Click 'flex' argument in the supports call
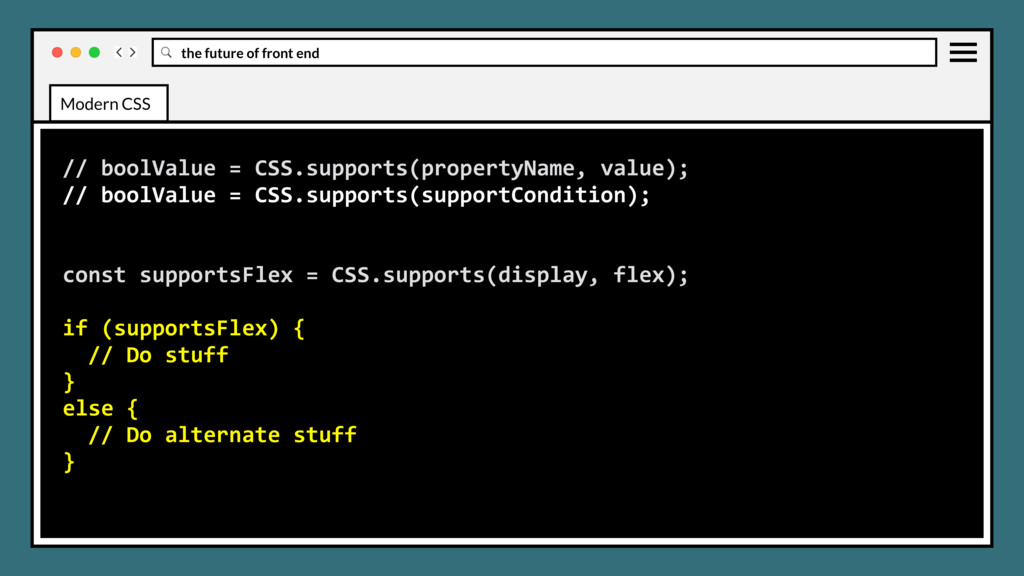The width and height of the screenshot is (1024, 576). pyautogui.click(x=638, y=275)
